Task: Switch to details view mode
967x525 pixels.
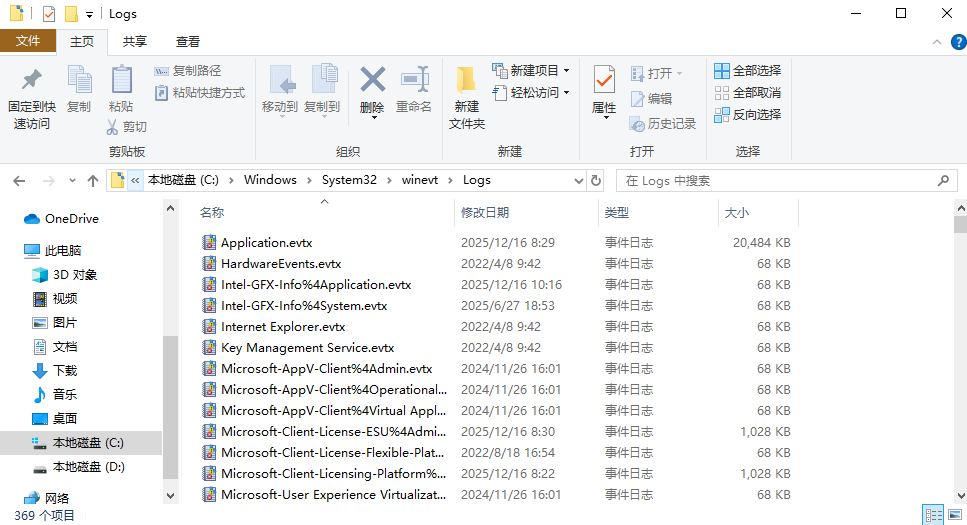Action: click(932, 515)
